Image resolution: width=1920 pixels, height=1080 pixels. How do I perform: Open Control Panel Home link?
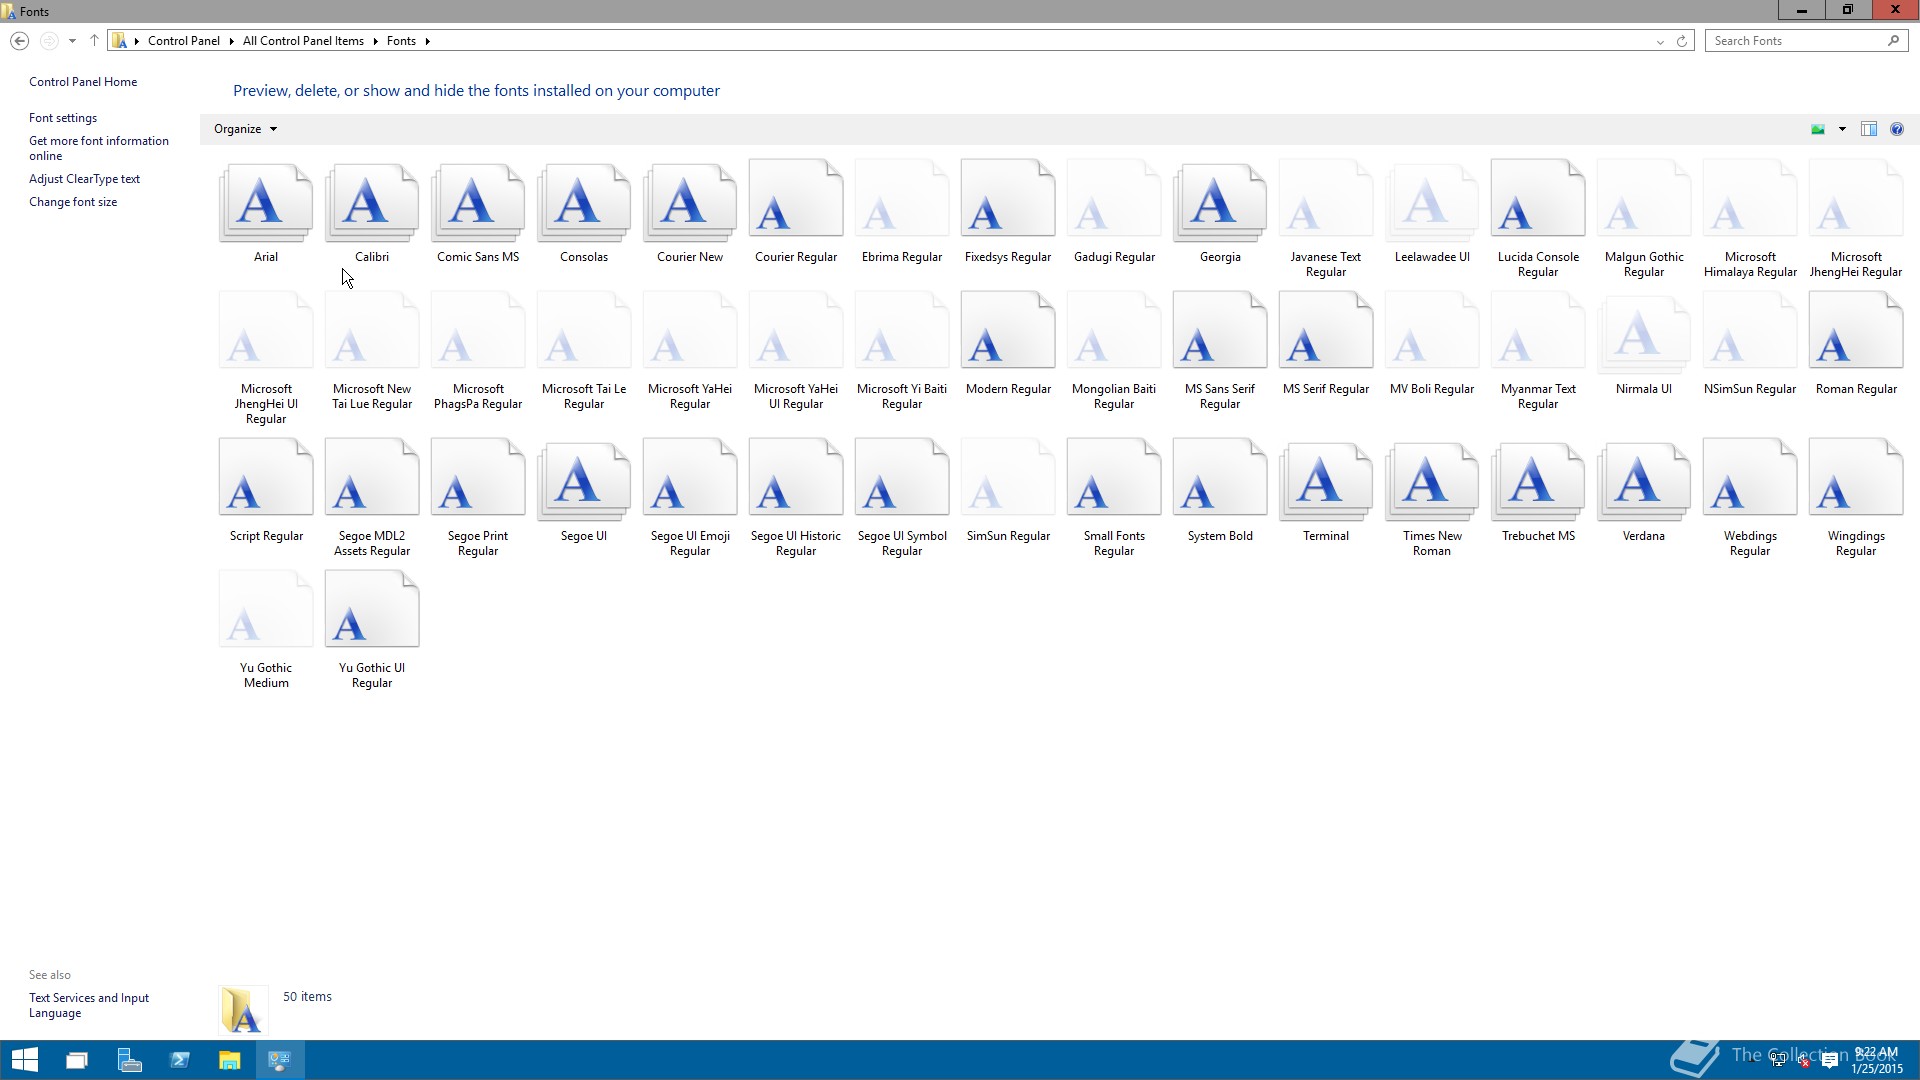click(x=83, y=82)
